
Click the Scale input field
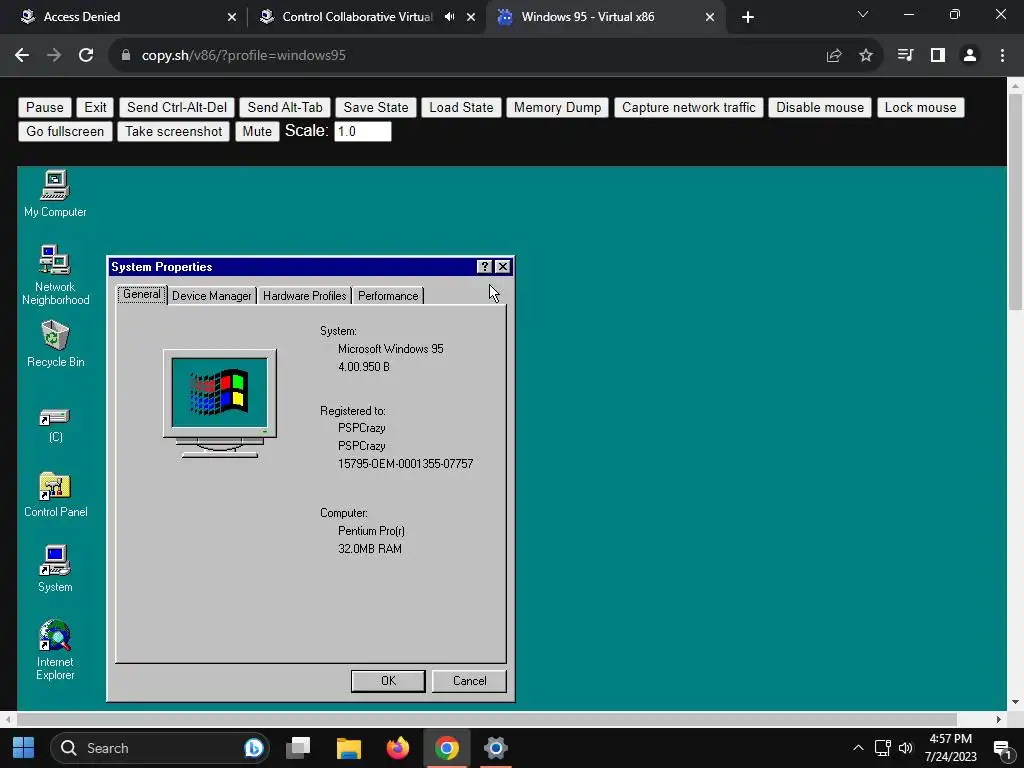pyautogui.click(x=362, y=131)
